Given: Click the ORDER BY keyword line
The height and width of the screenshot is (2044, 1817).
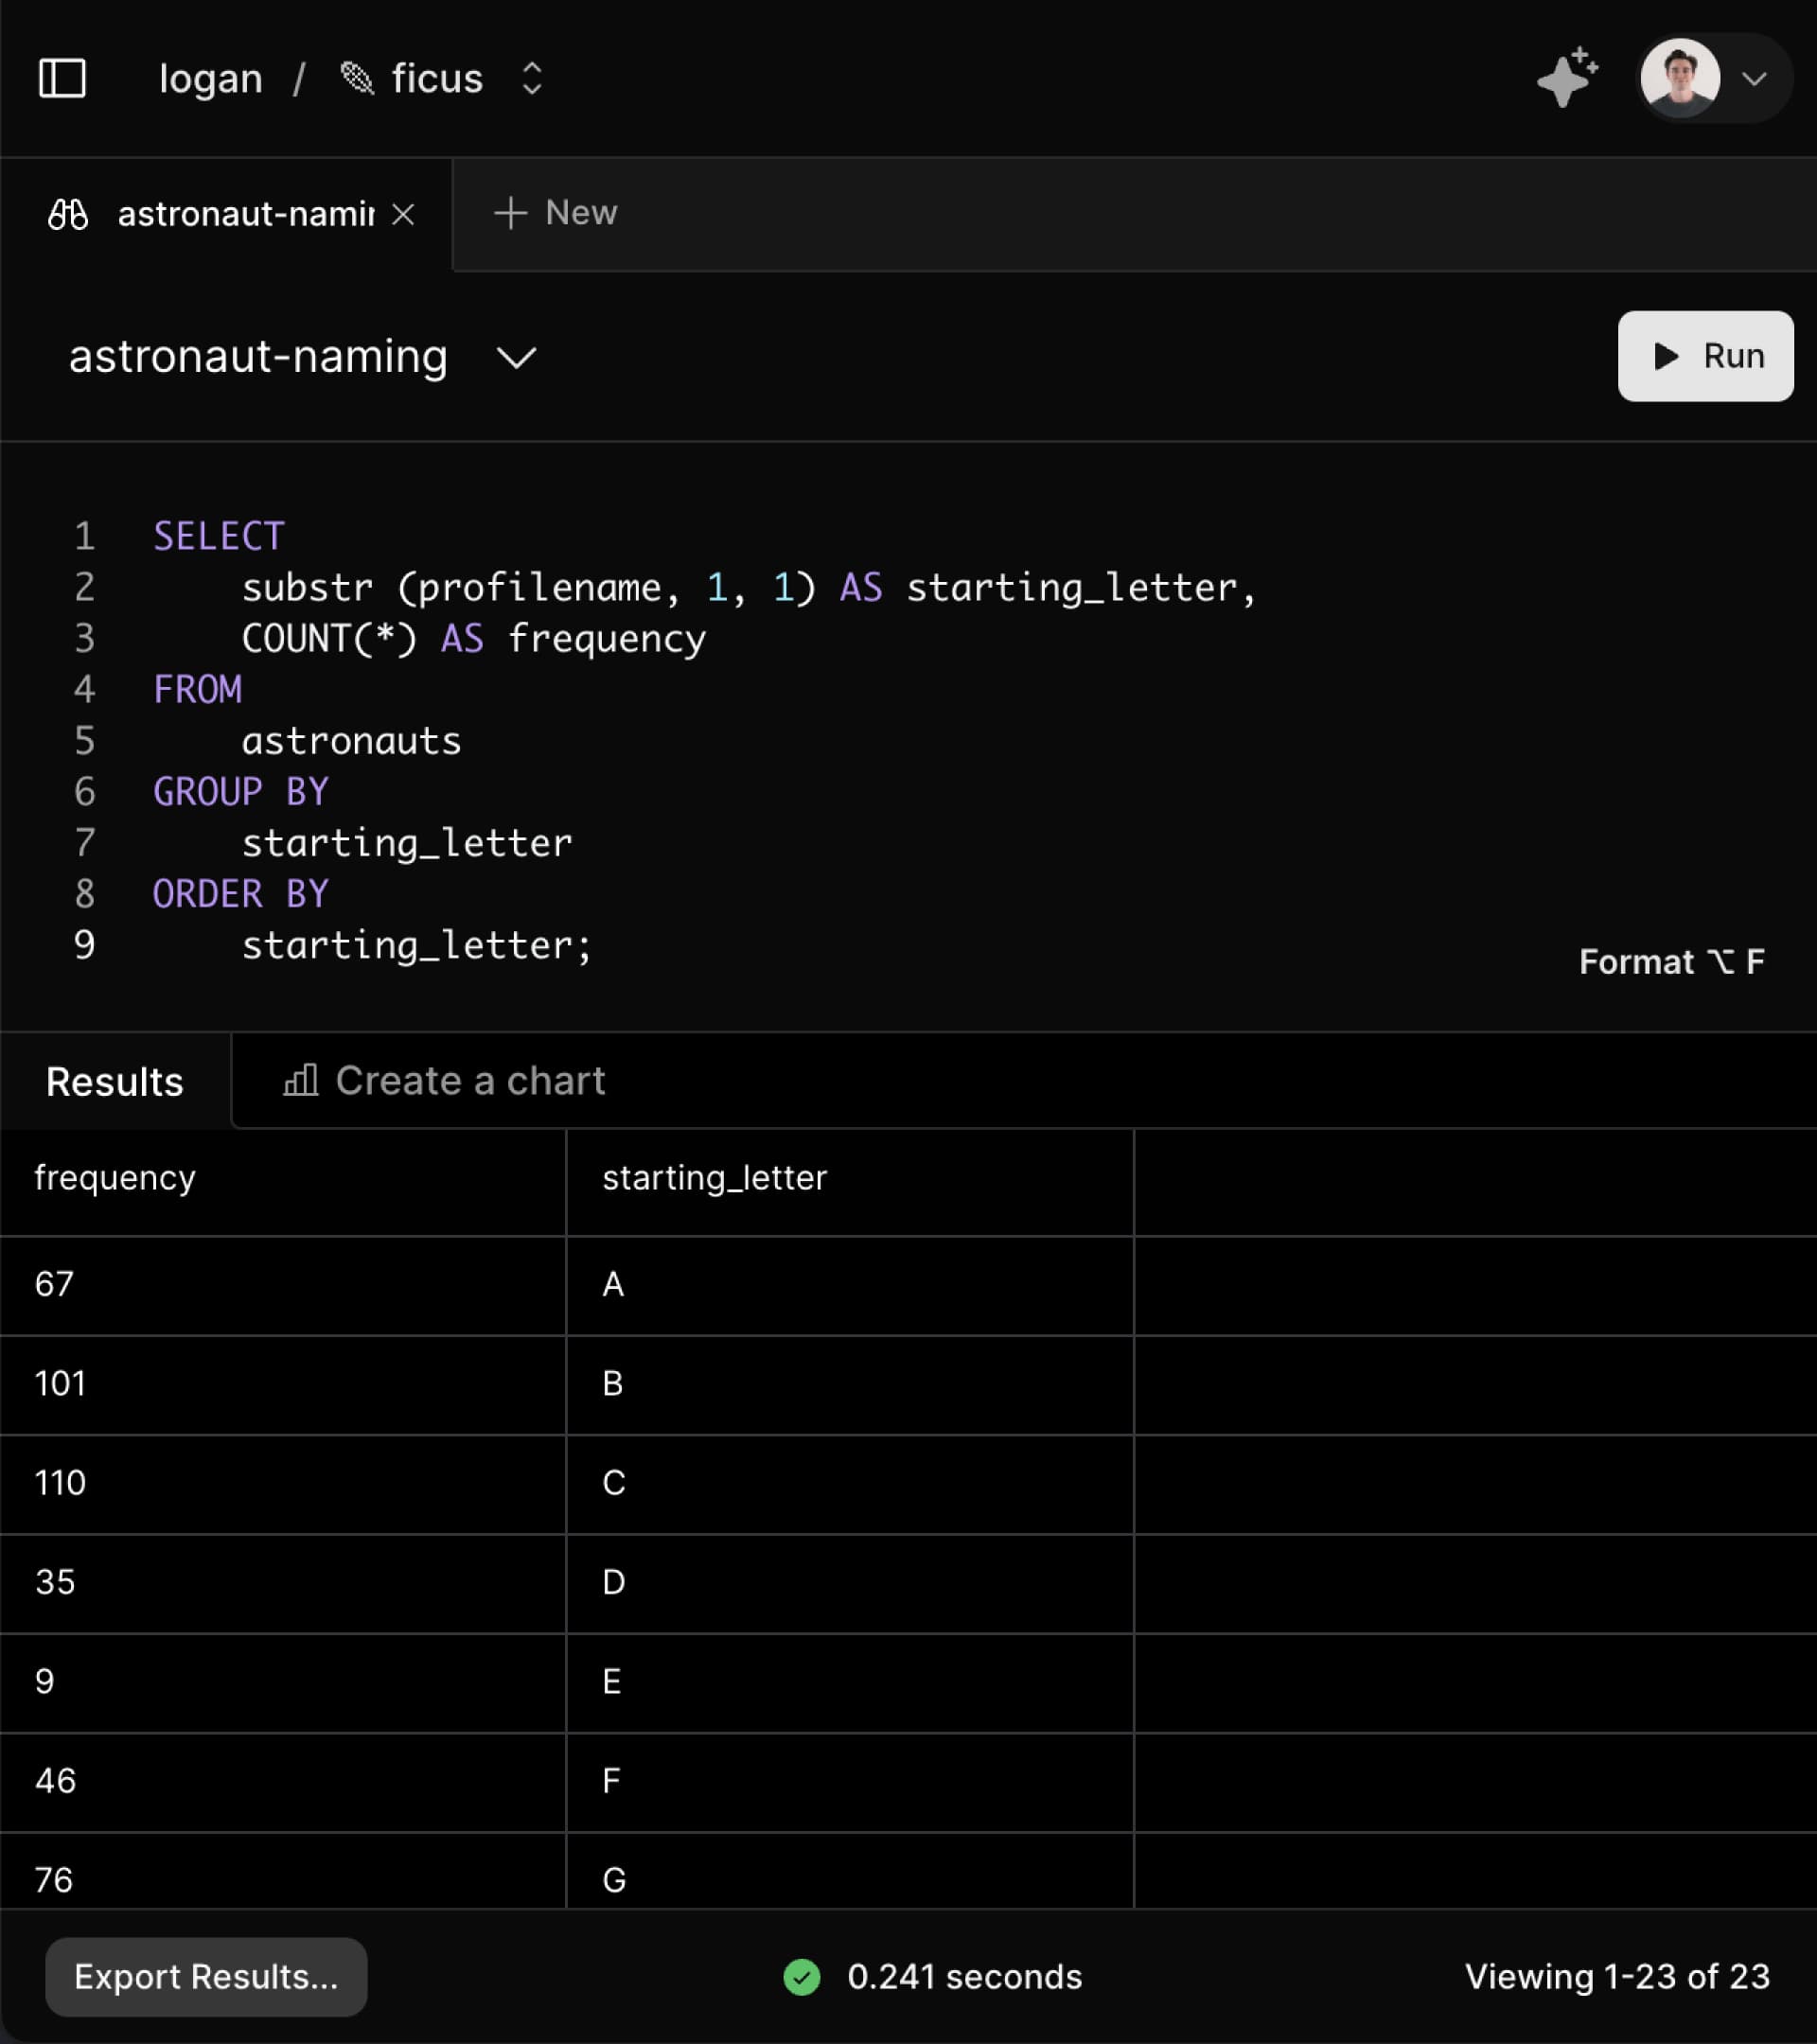Looking at the screenshot, I should point(240,894).
